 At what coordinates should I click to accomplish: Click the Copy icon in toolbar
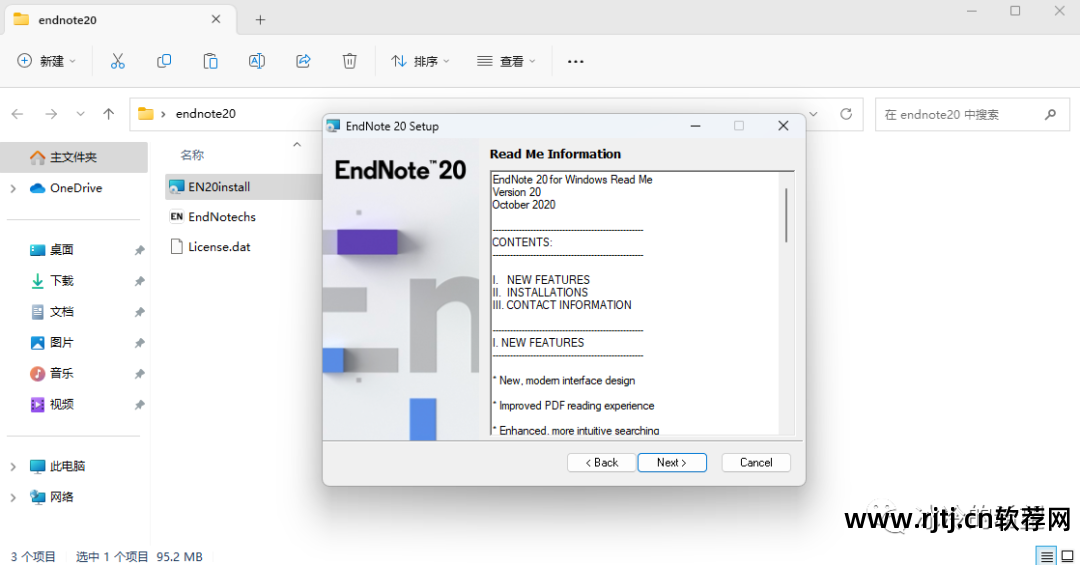coord(164,61)
